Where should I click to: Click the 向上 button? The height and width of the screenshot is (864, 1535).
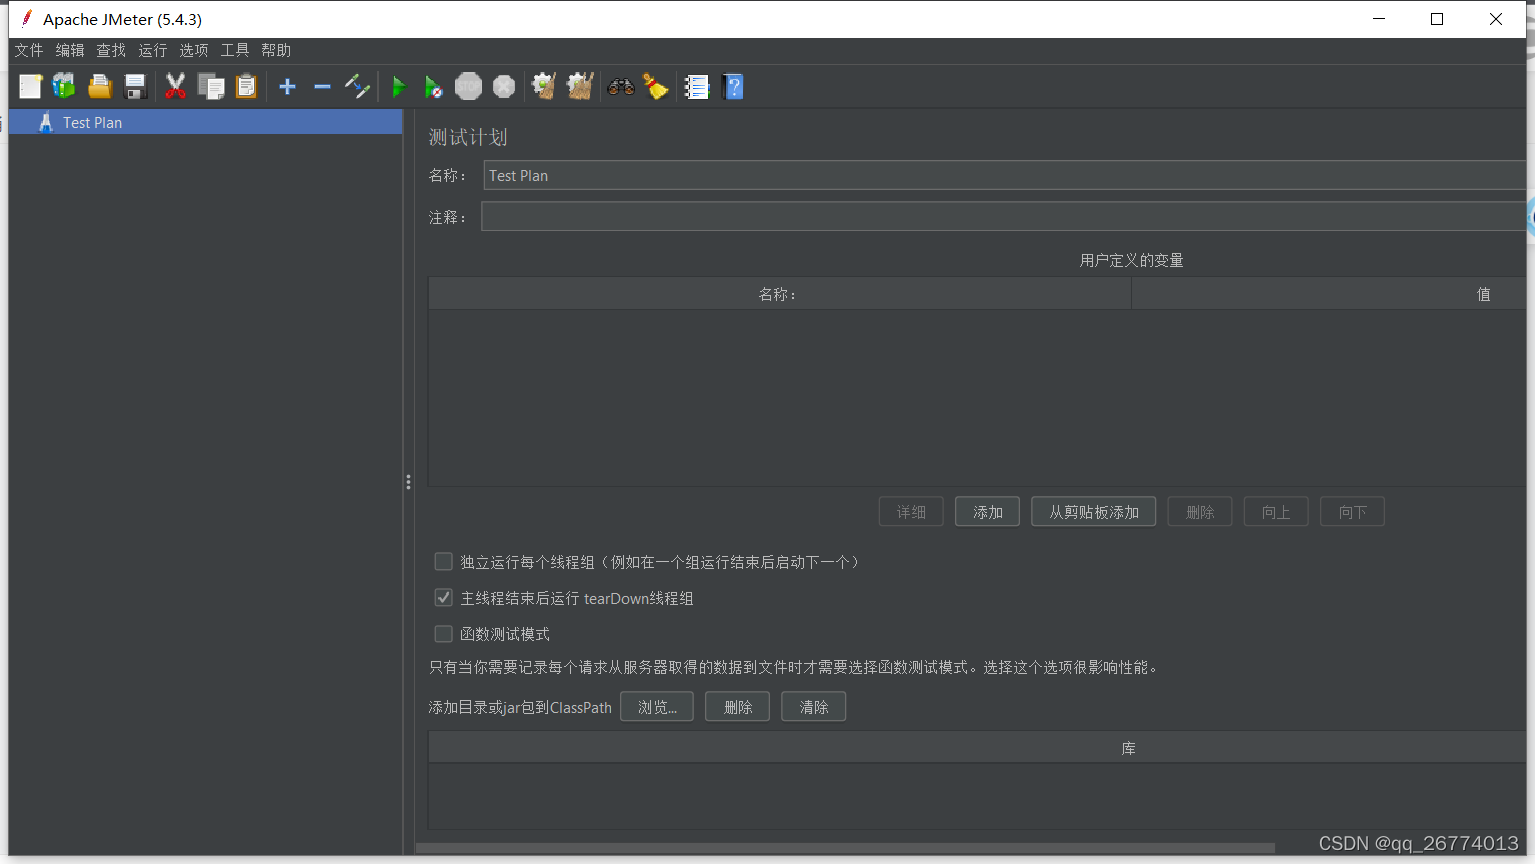[1276, 512]
